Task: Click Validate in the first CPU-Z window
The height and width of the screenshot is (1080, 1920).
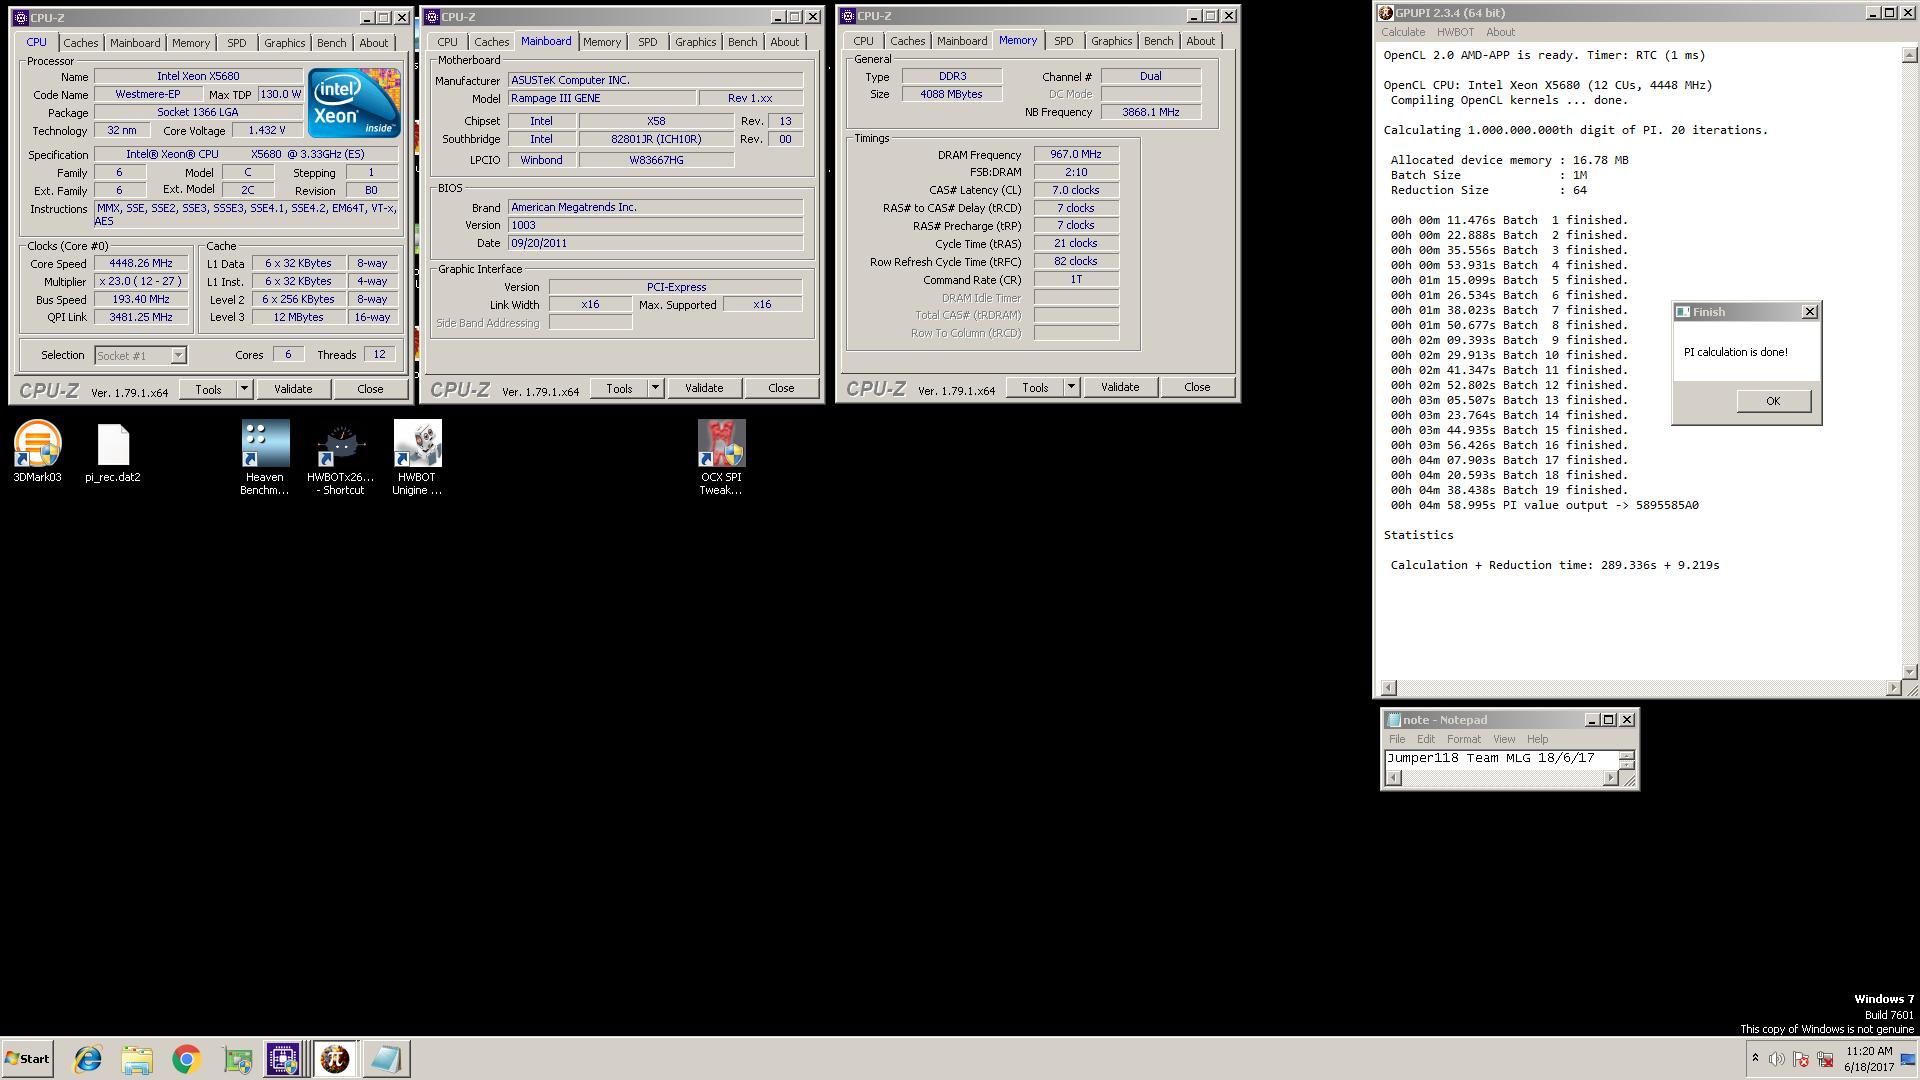Action: 293,389
